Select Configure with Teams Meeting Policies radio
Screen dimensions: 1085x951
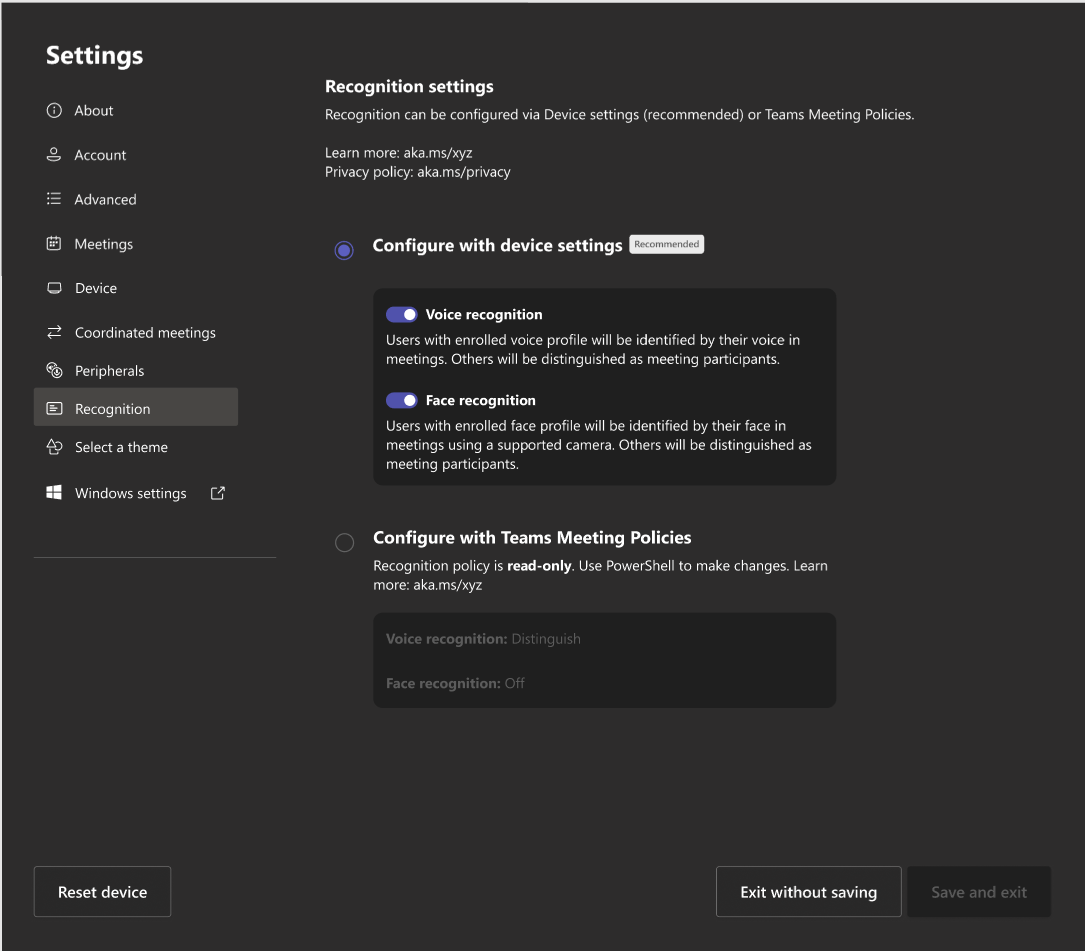coord(345,542)
